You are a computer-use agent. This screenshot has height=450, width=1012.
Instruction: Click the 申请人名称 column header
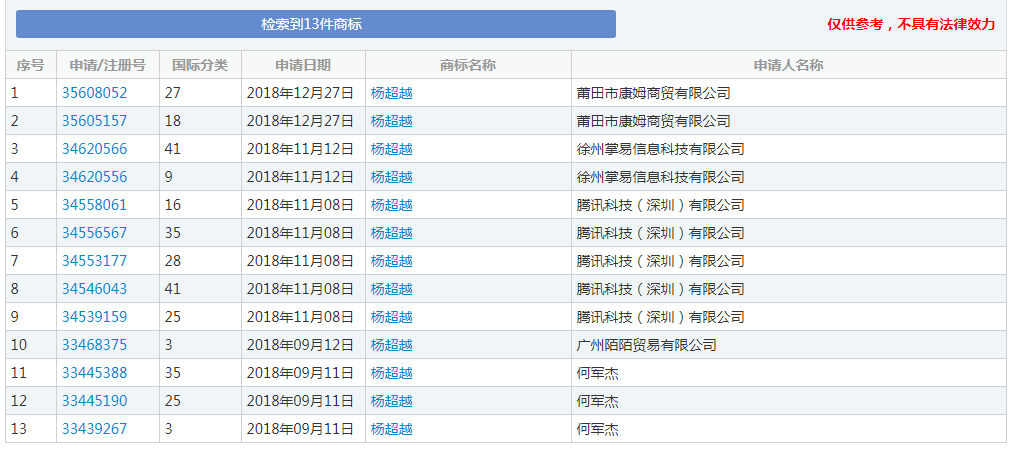coord(788,65)
